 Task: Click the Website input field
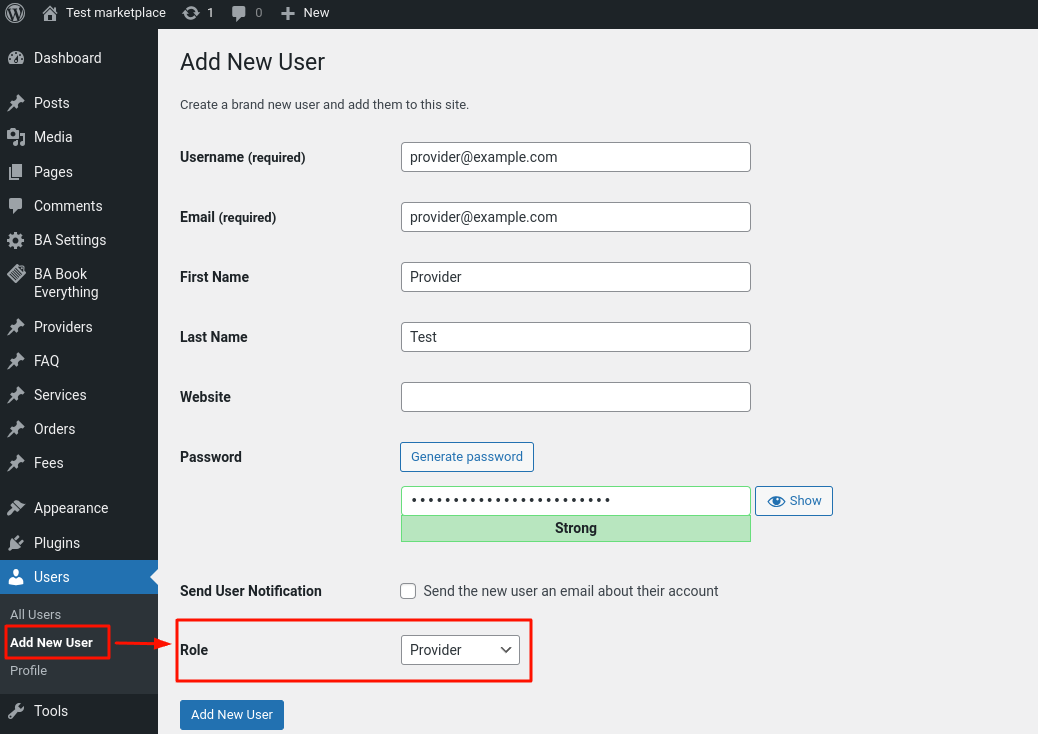(x=575, y=397)
